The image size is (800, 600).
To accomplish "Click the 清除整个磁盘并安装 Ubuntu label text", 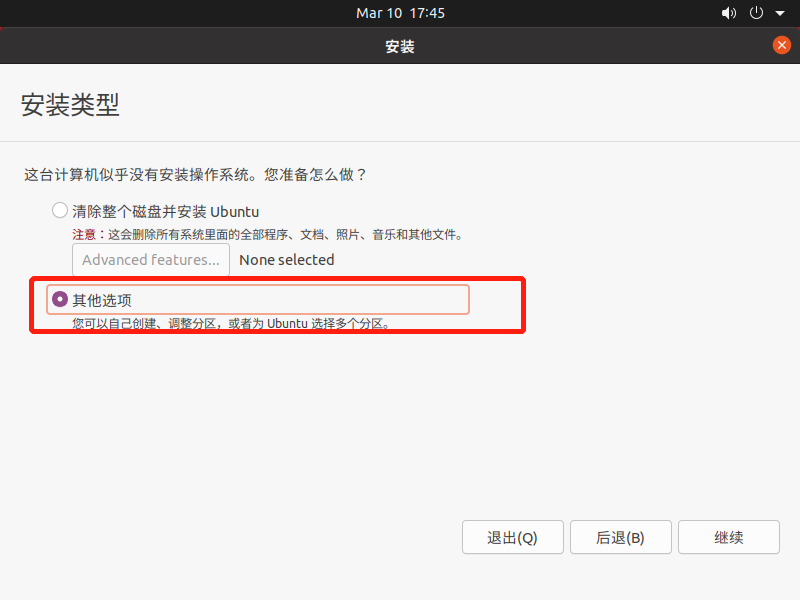I will pos(165,211).
